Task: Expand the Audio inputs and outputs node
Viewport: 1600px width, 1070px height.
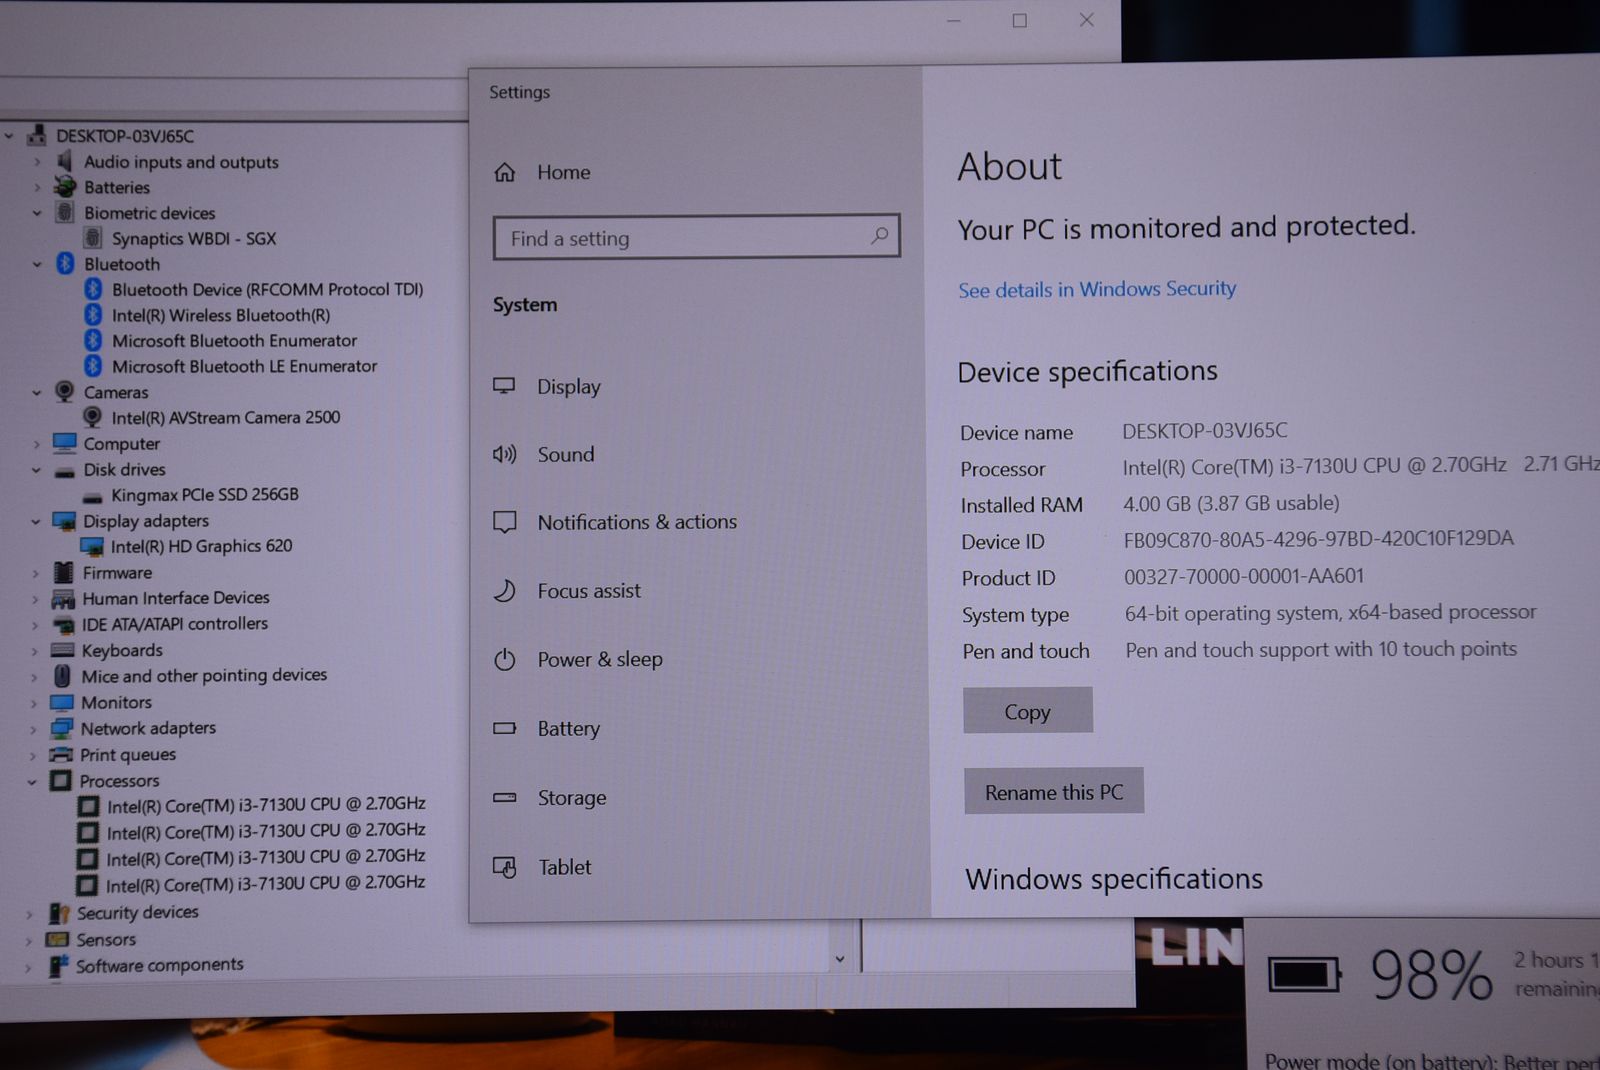Action: pyautogui.click(x=38, y=161)
